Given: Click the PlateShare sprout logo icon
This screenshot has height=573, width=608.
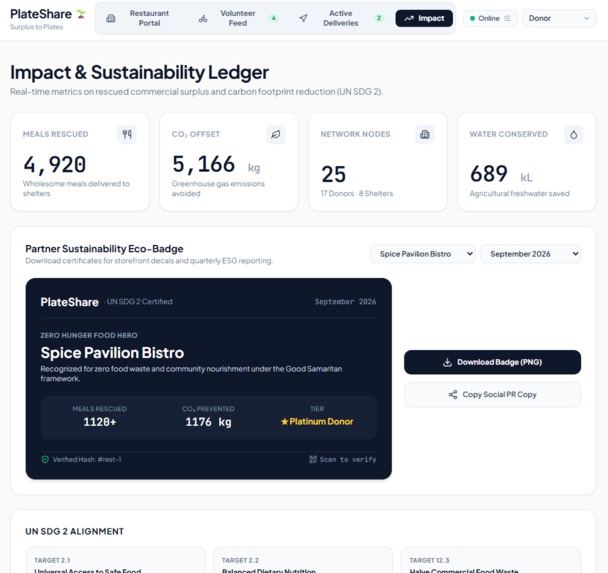Looking at the screenshot, I should coord(81,14).
